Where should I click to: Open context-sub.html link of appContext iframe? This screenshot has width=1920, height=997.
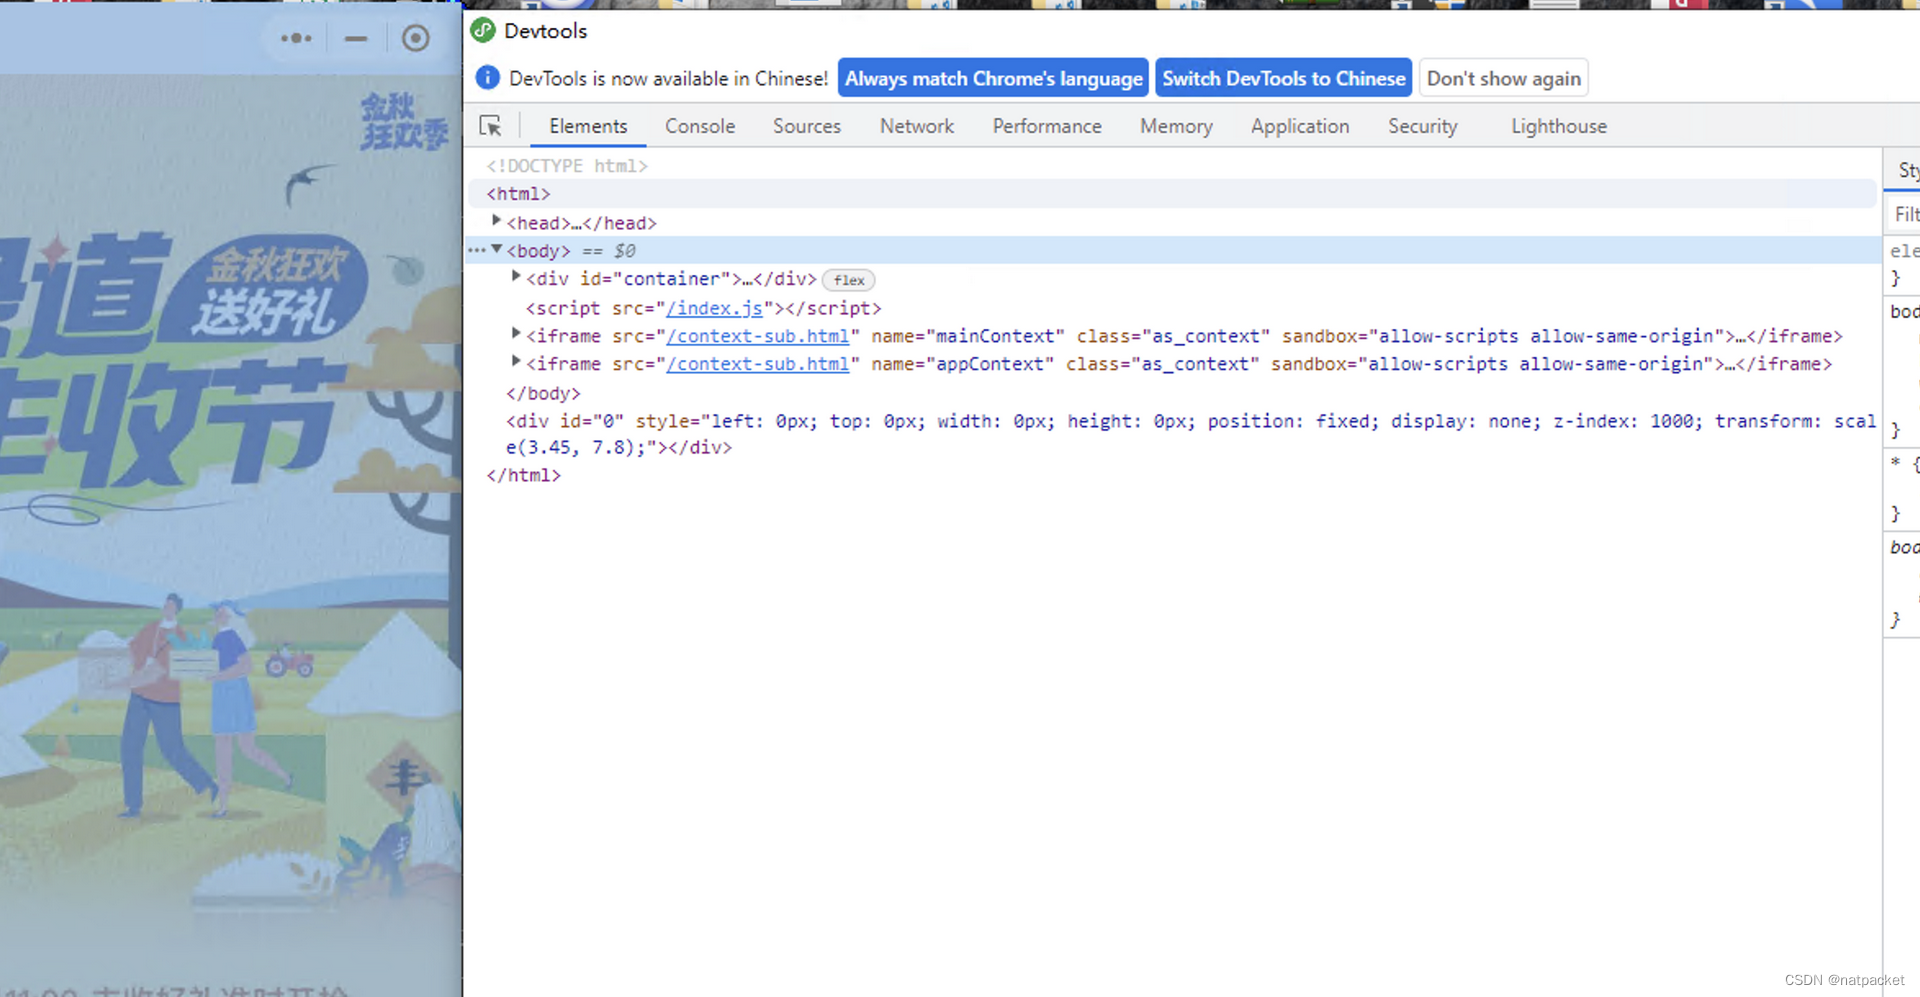(758, 364)
